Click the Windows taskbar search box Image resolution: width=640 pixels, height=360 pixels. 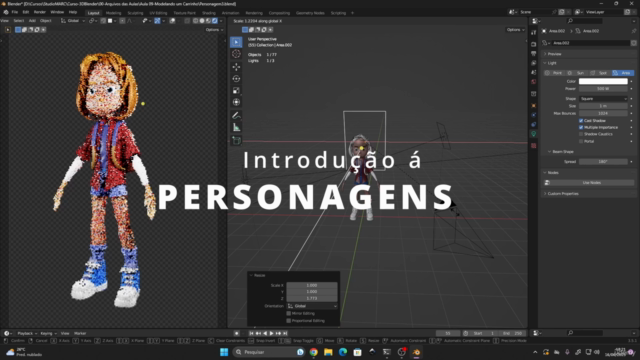[x=269, y=352]
